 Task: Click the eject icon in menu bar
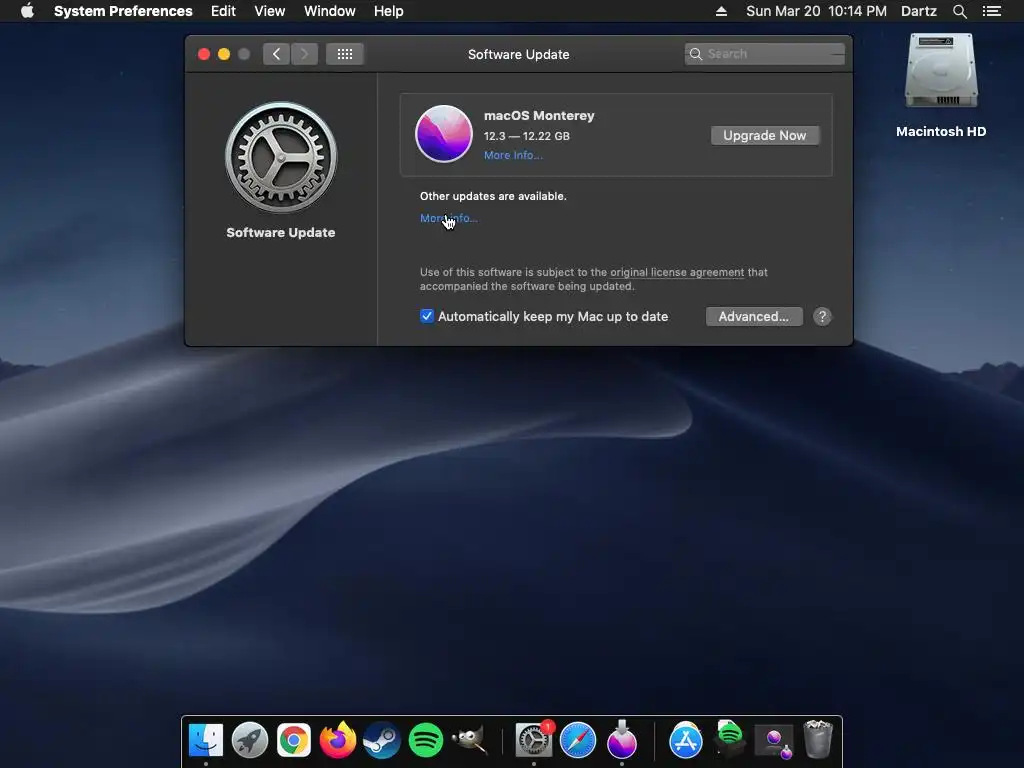pyautogui.click(x=721, y=11)
